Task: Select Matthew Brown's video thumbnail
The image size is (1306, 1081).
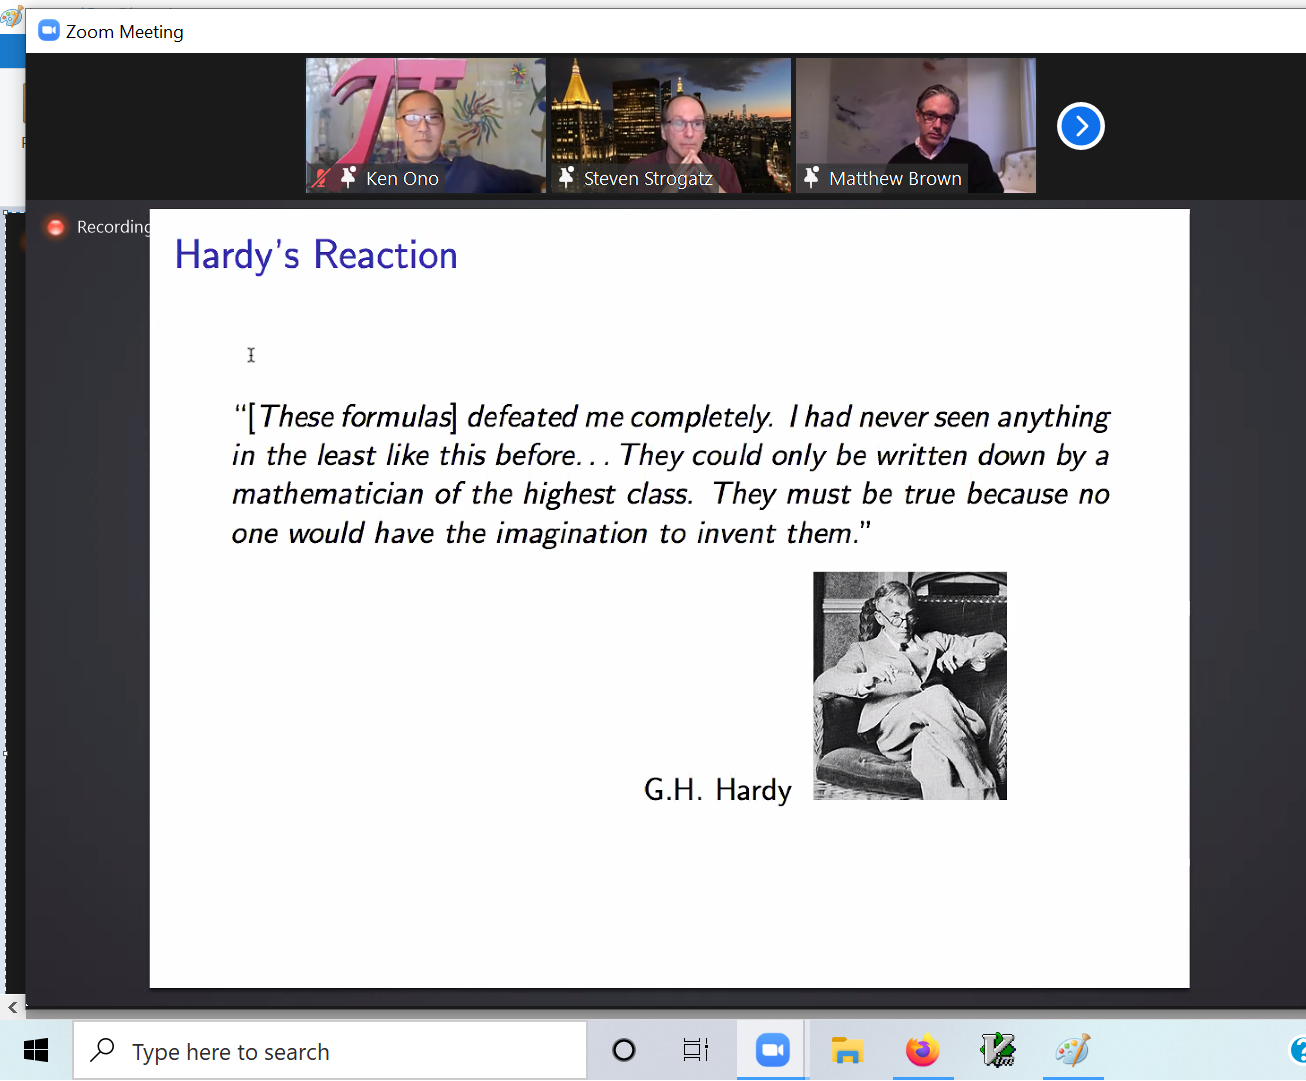Action: tap(916, 125)
